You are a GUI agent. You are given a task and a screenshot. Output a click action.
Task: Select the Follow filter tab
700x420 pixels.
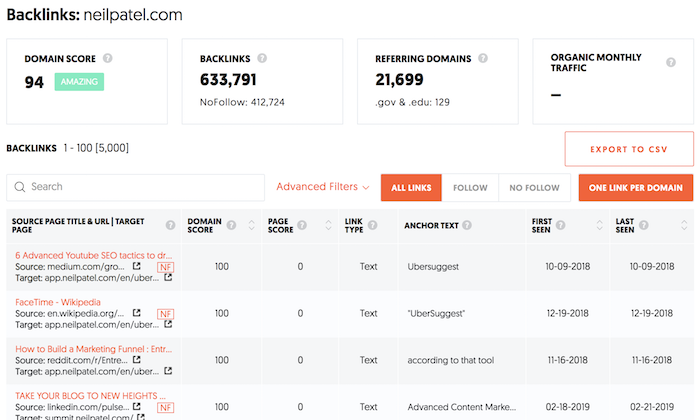470,187
